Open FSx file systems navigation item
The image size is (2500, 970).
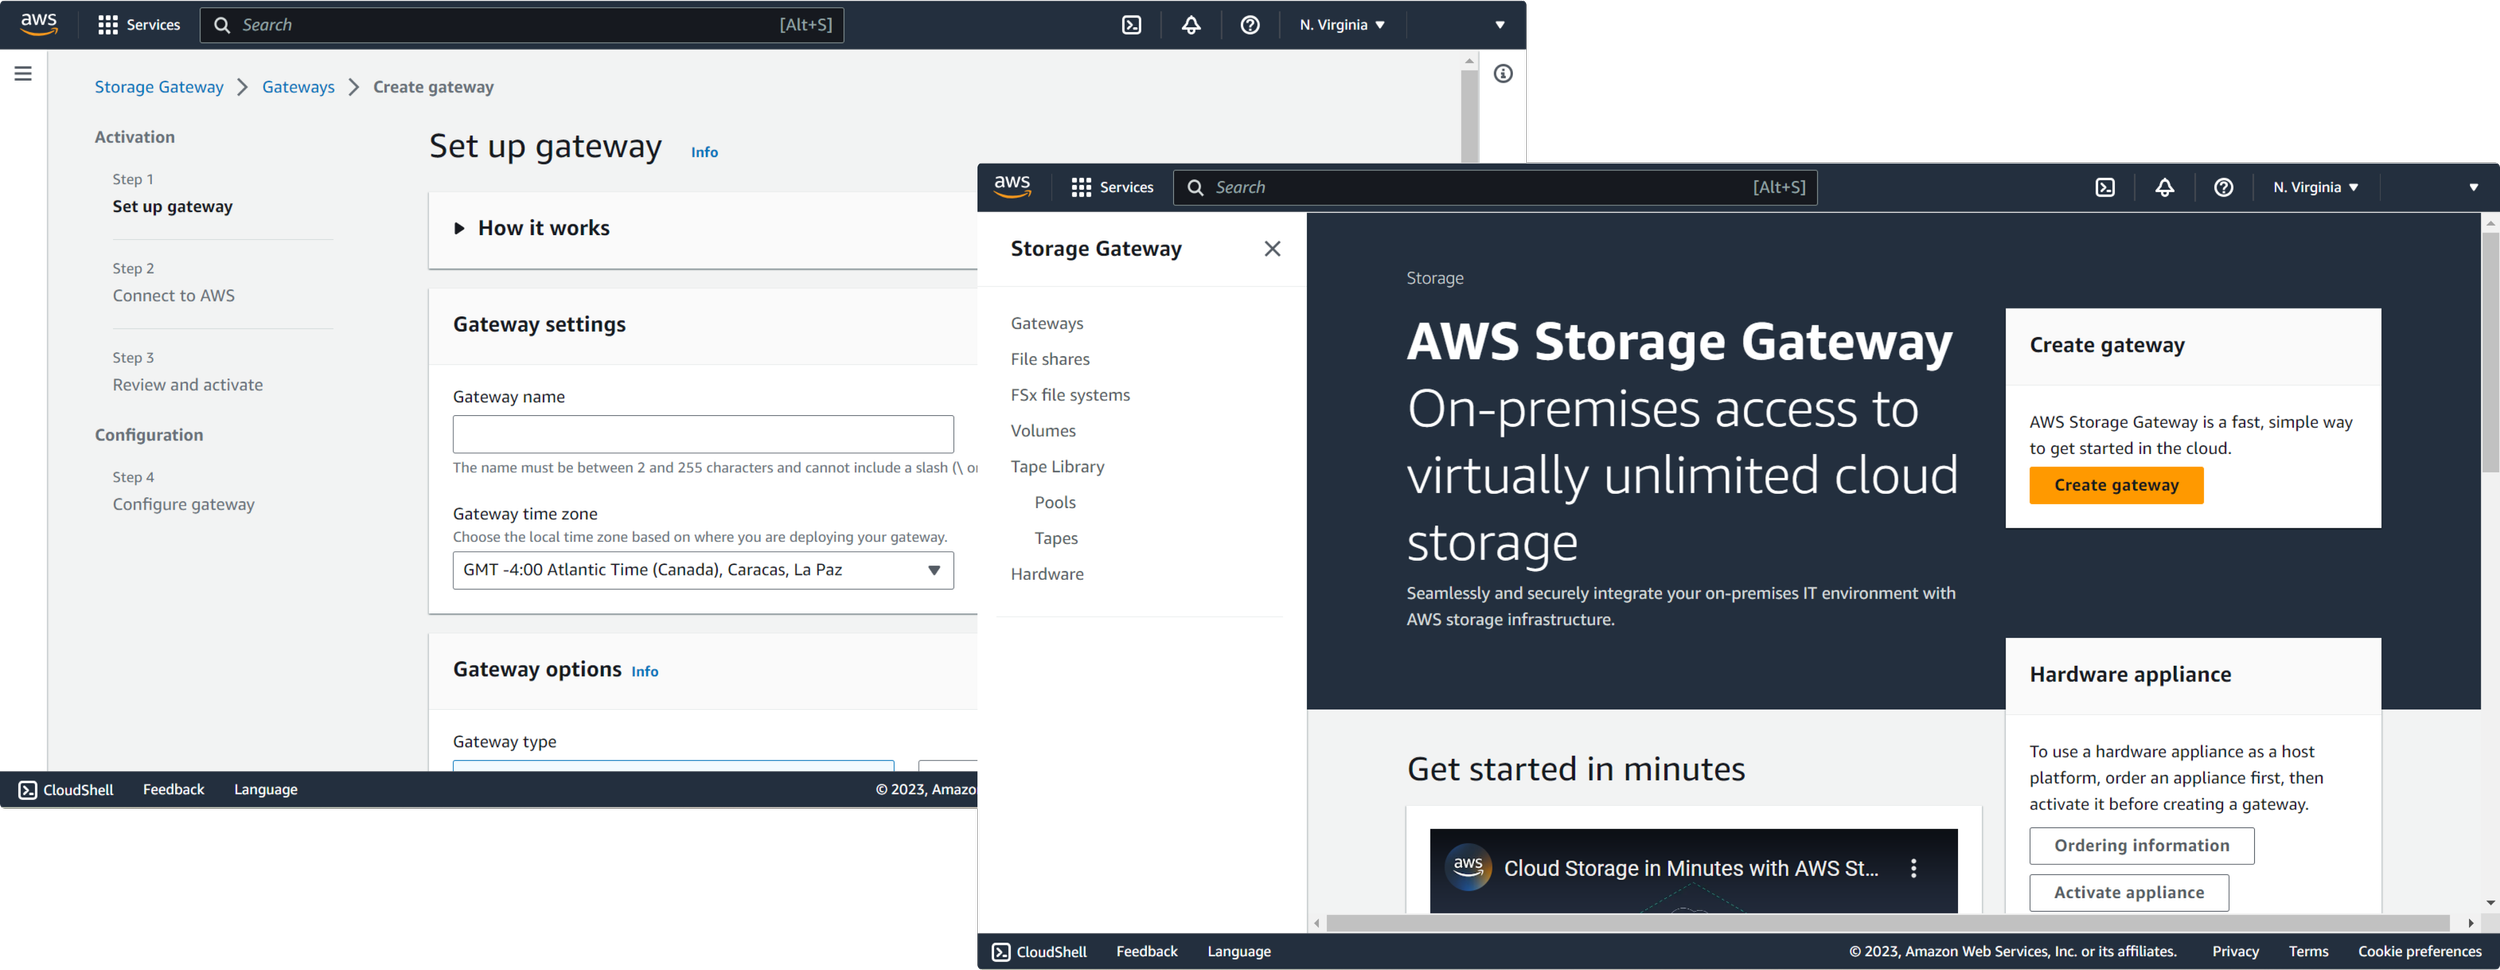pos(1070,395)
